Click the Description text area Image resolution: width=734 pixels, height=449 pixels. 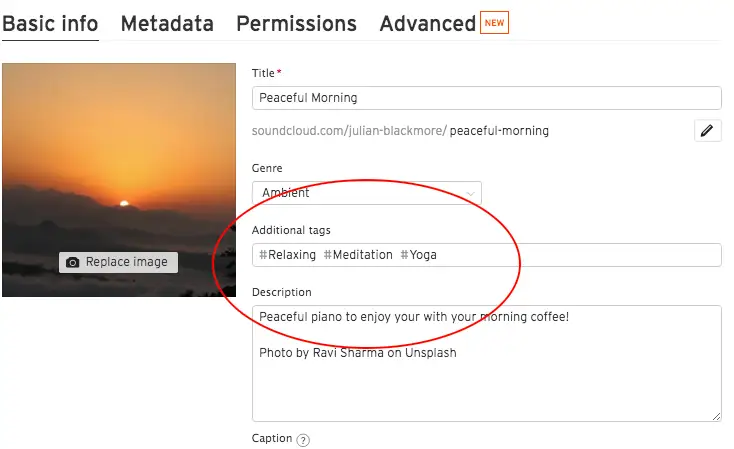point(486,380)
